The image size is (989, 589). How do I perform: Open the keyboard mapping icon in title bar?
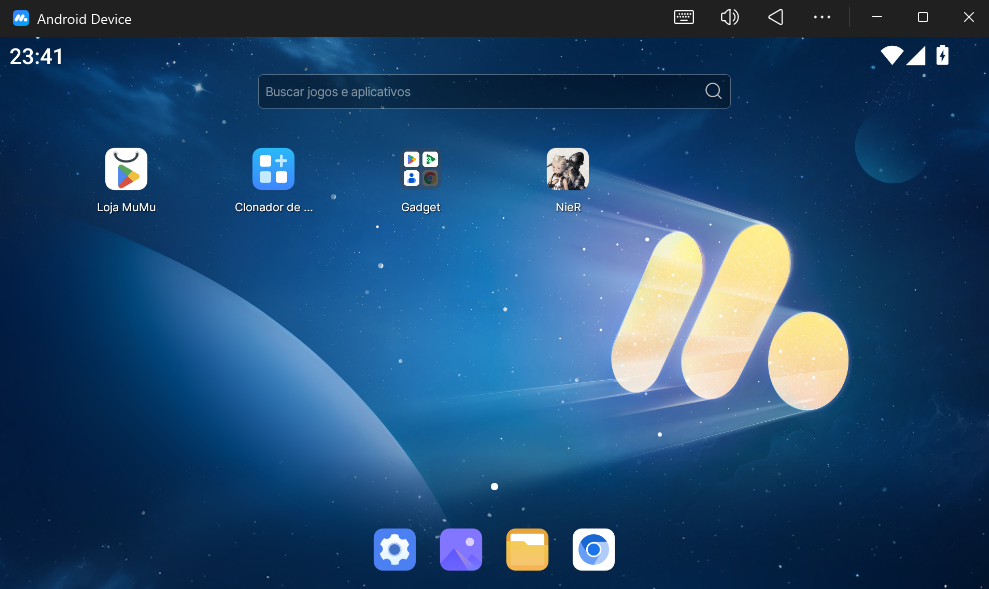[684, 18]
